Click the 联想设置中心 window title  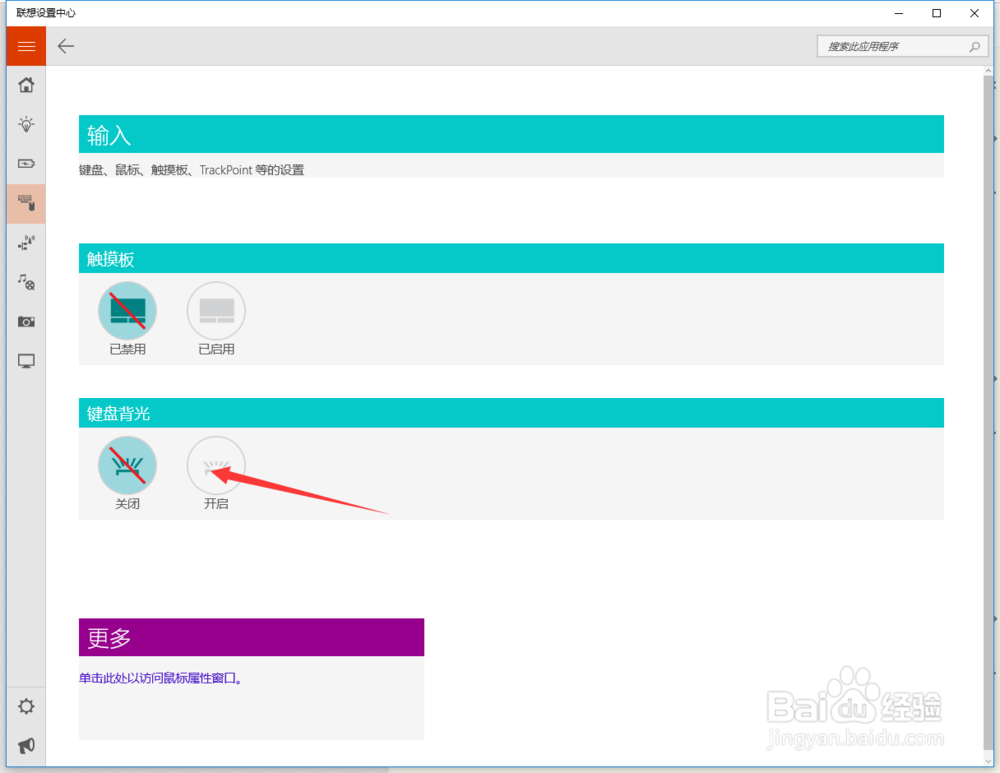[46, 13]
